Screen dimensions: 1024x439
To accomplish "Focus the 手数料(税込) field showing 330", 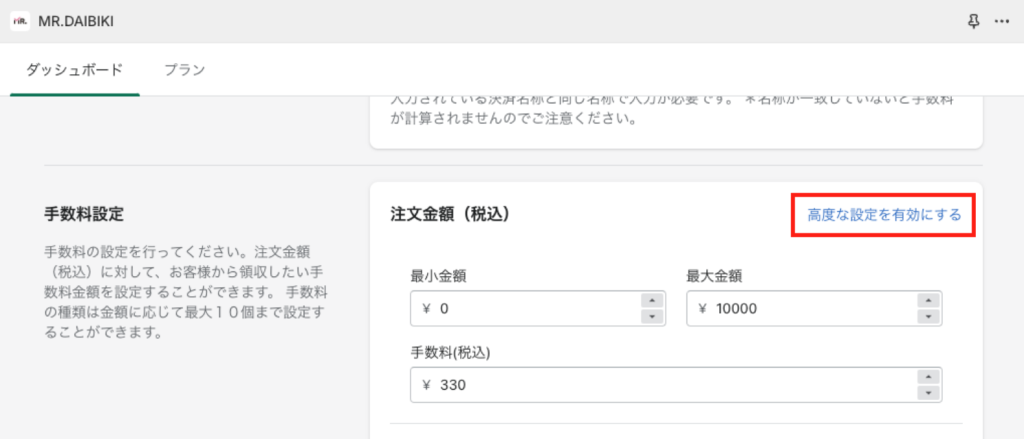I will click(x=676, y=385).
